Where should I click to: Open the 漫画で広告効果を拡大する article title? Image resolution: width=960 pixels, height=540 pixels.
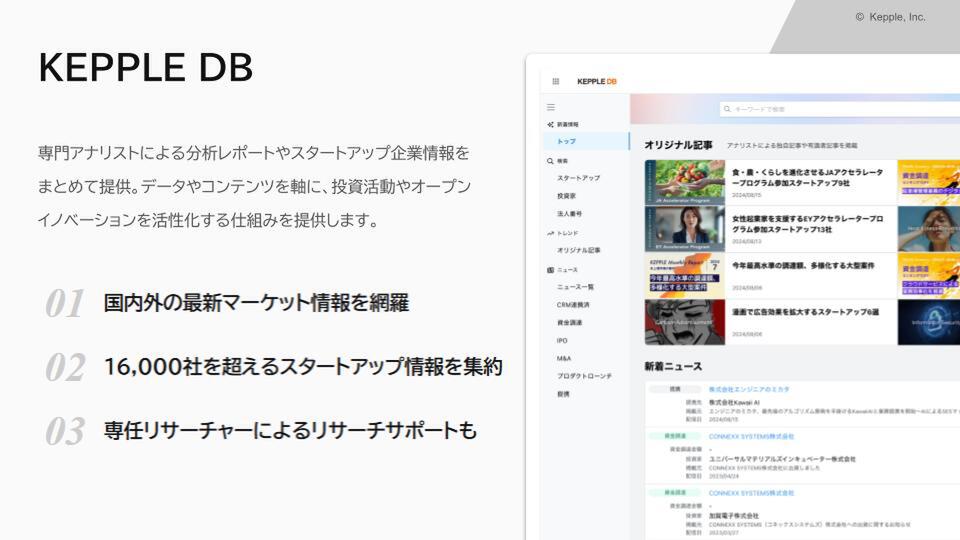805,312
